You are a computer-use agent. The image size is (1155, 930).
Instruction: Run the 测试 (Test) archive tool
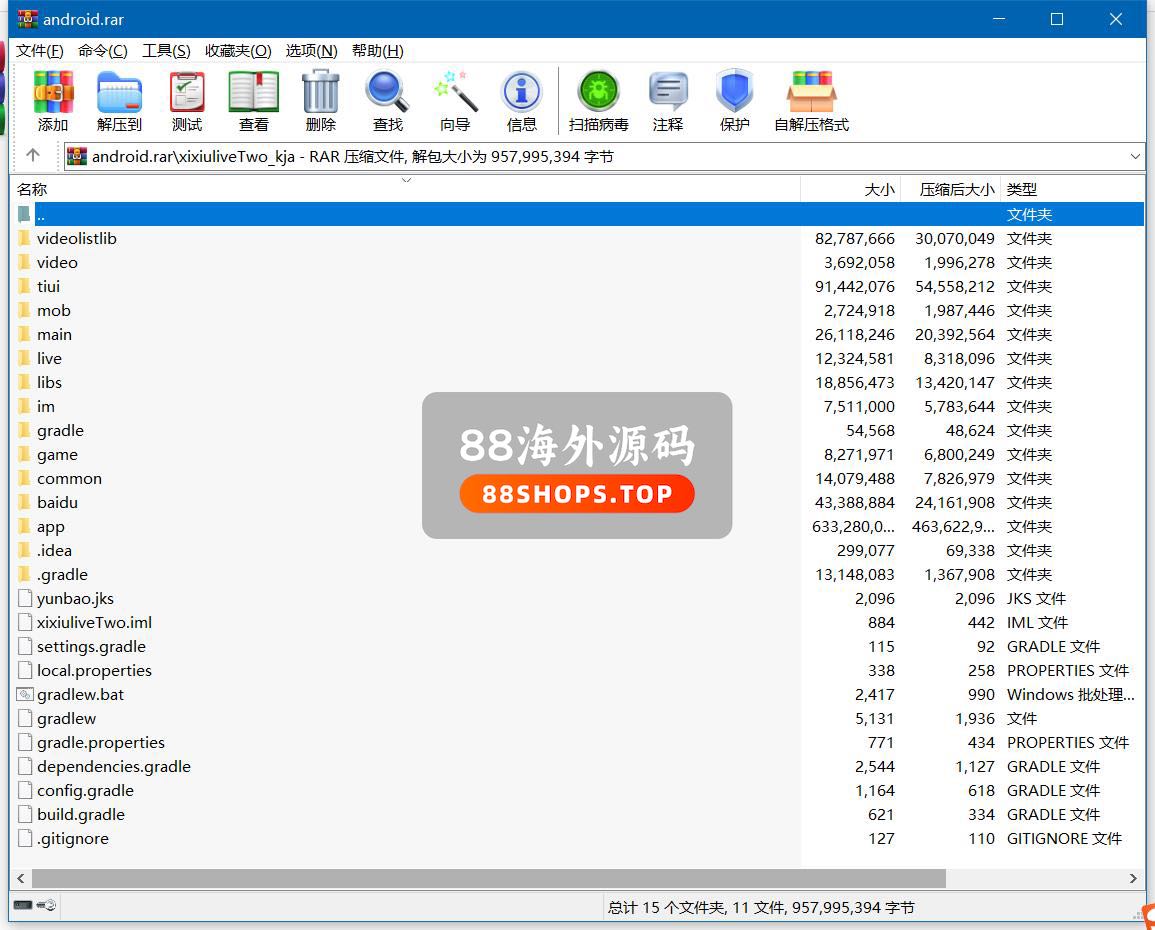[x=187, y=101]
